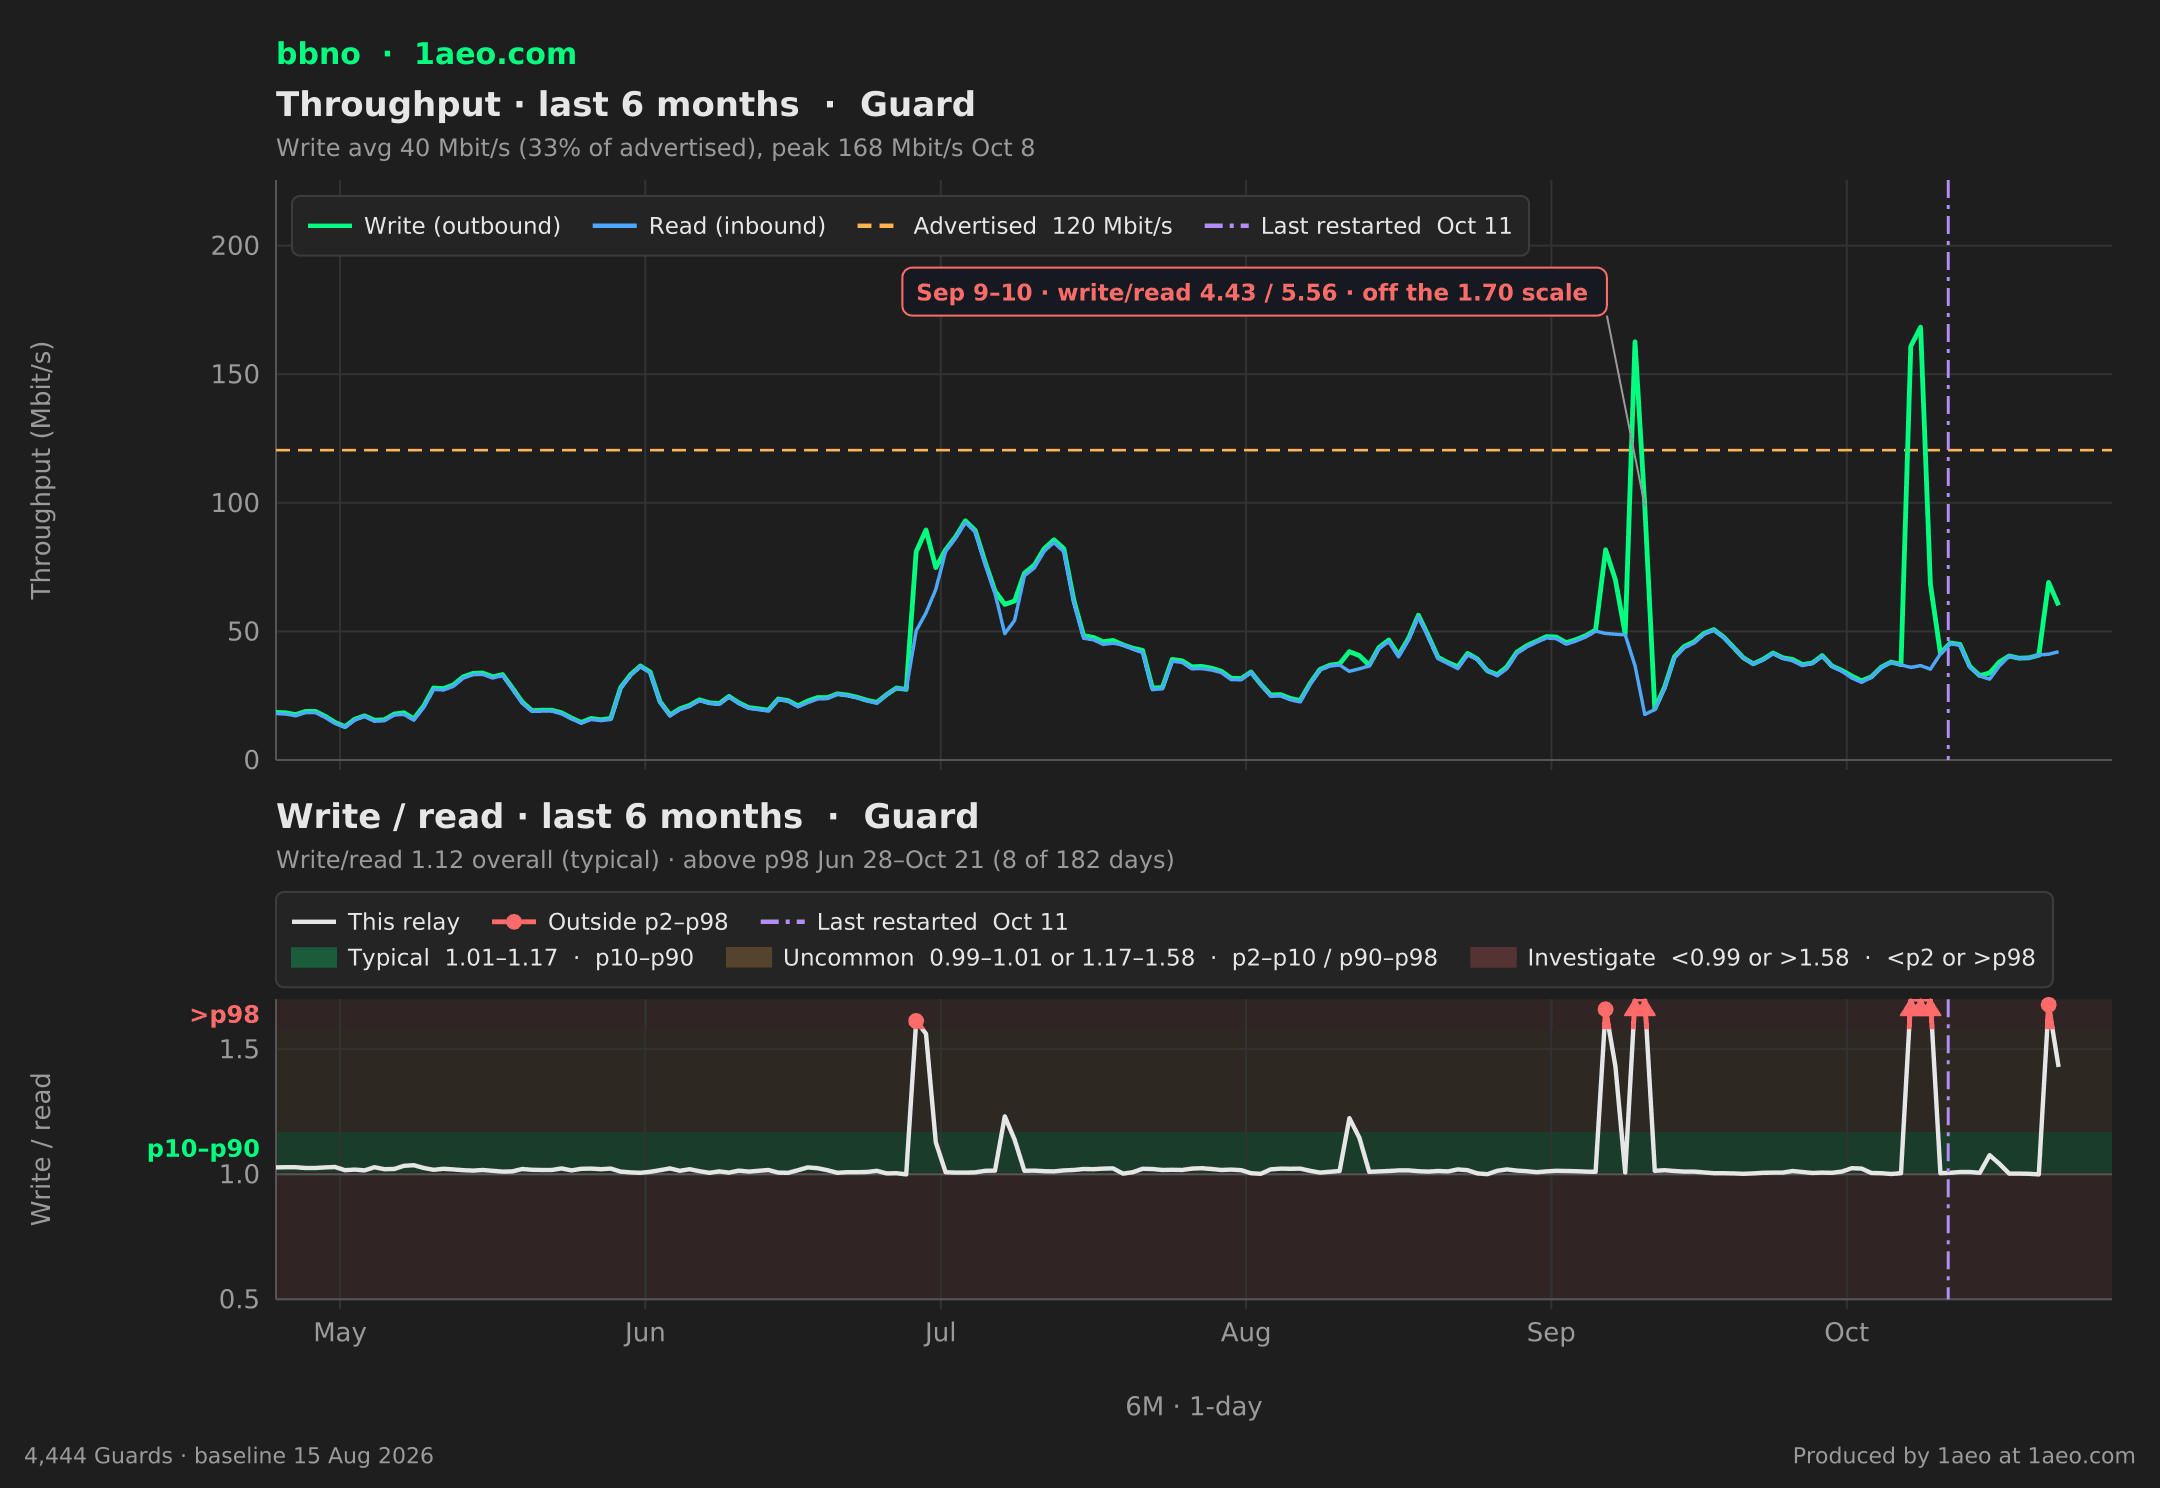The width and height of the screenshot is (2160, 1488).
Task: Click the October off-scale red triangle marker
Action: tap(1920, 1008)
